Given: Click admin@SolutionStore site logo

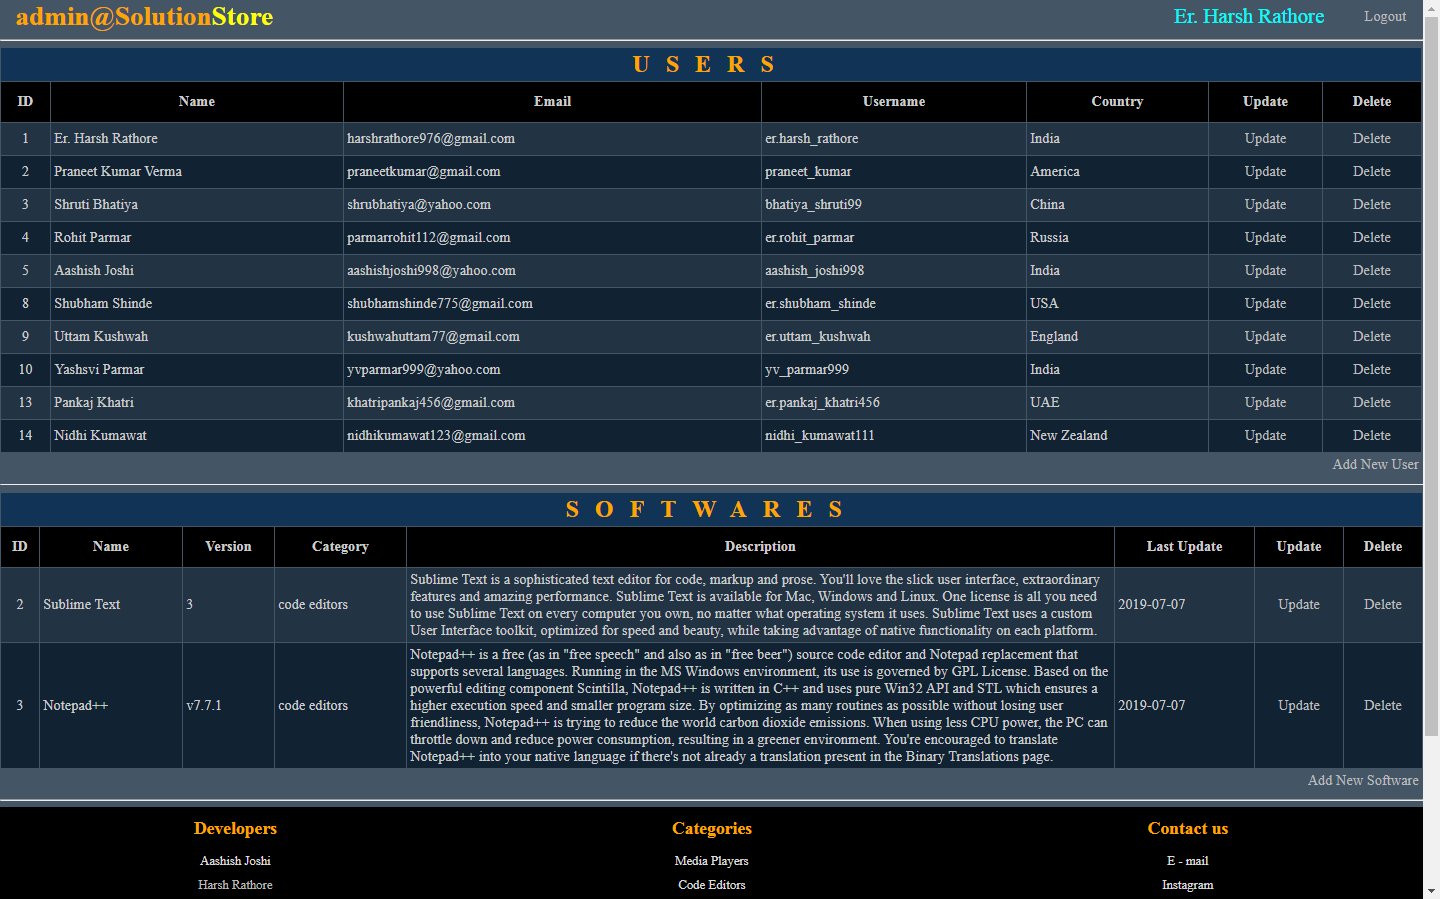Looking at the screenshot, I should pos(145,17).
